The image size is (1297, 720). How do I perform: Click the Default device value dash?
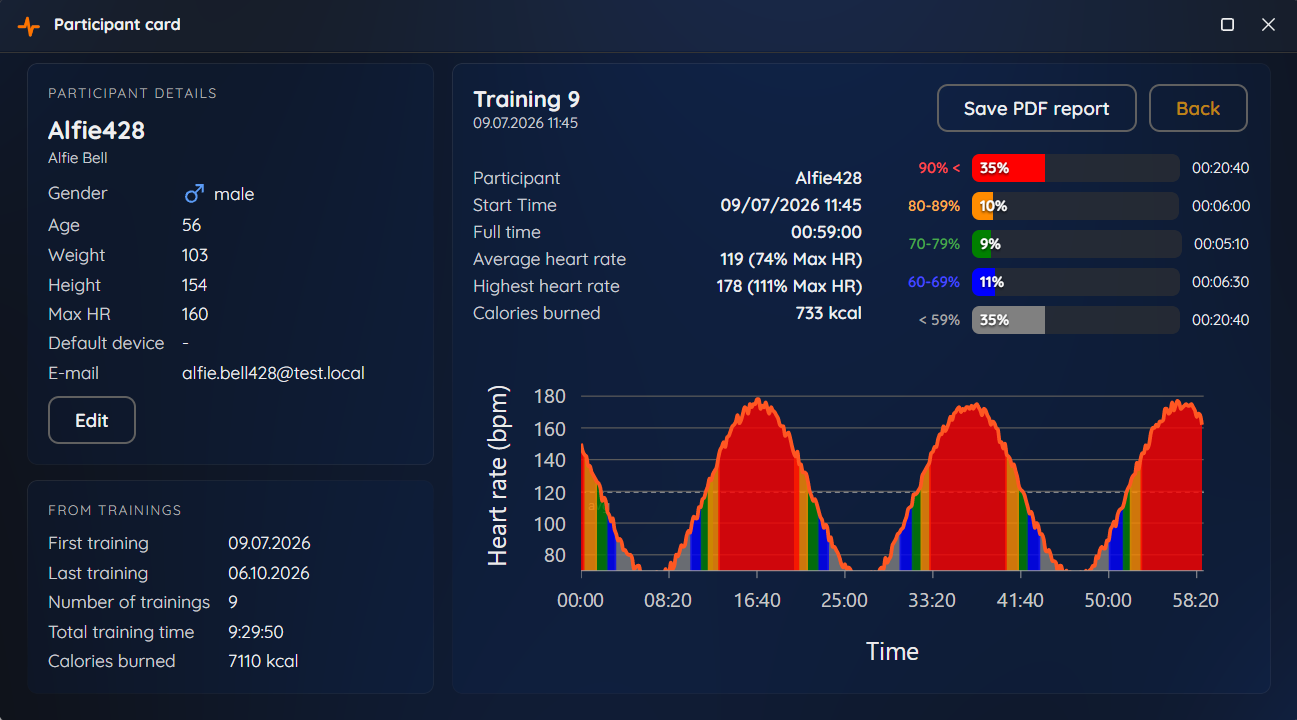point(186,343)
